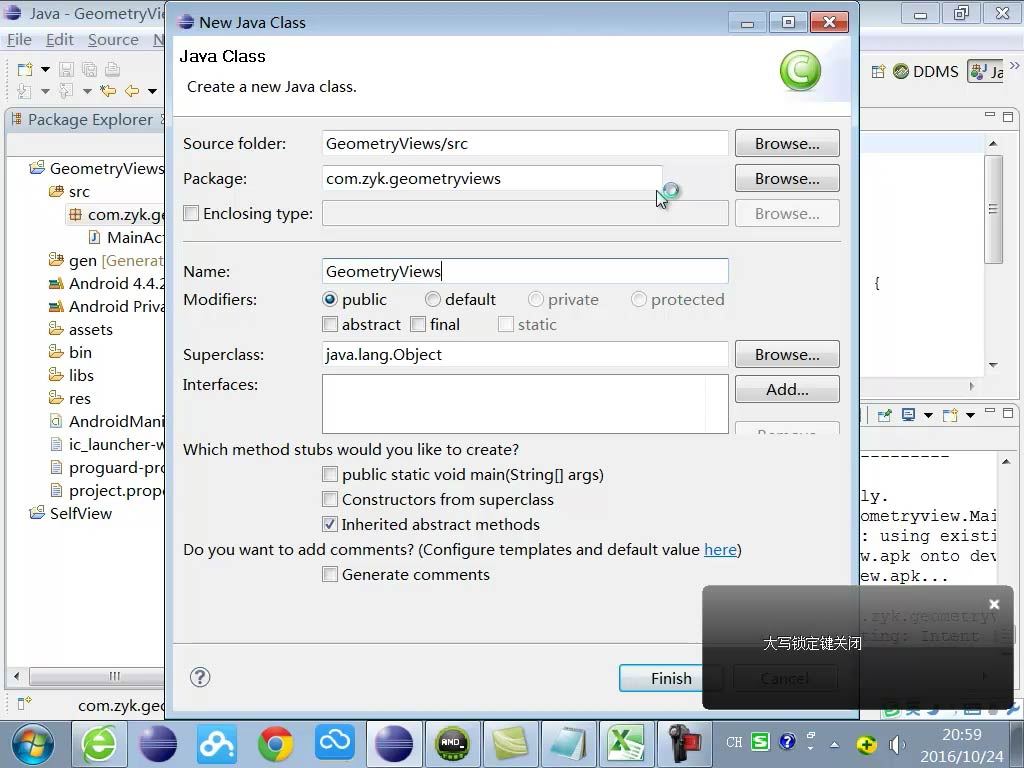Click the 'here' templates link
1024x768 pixels.
[720, 550]
